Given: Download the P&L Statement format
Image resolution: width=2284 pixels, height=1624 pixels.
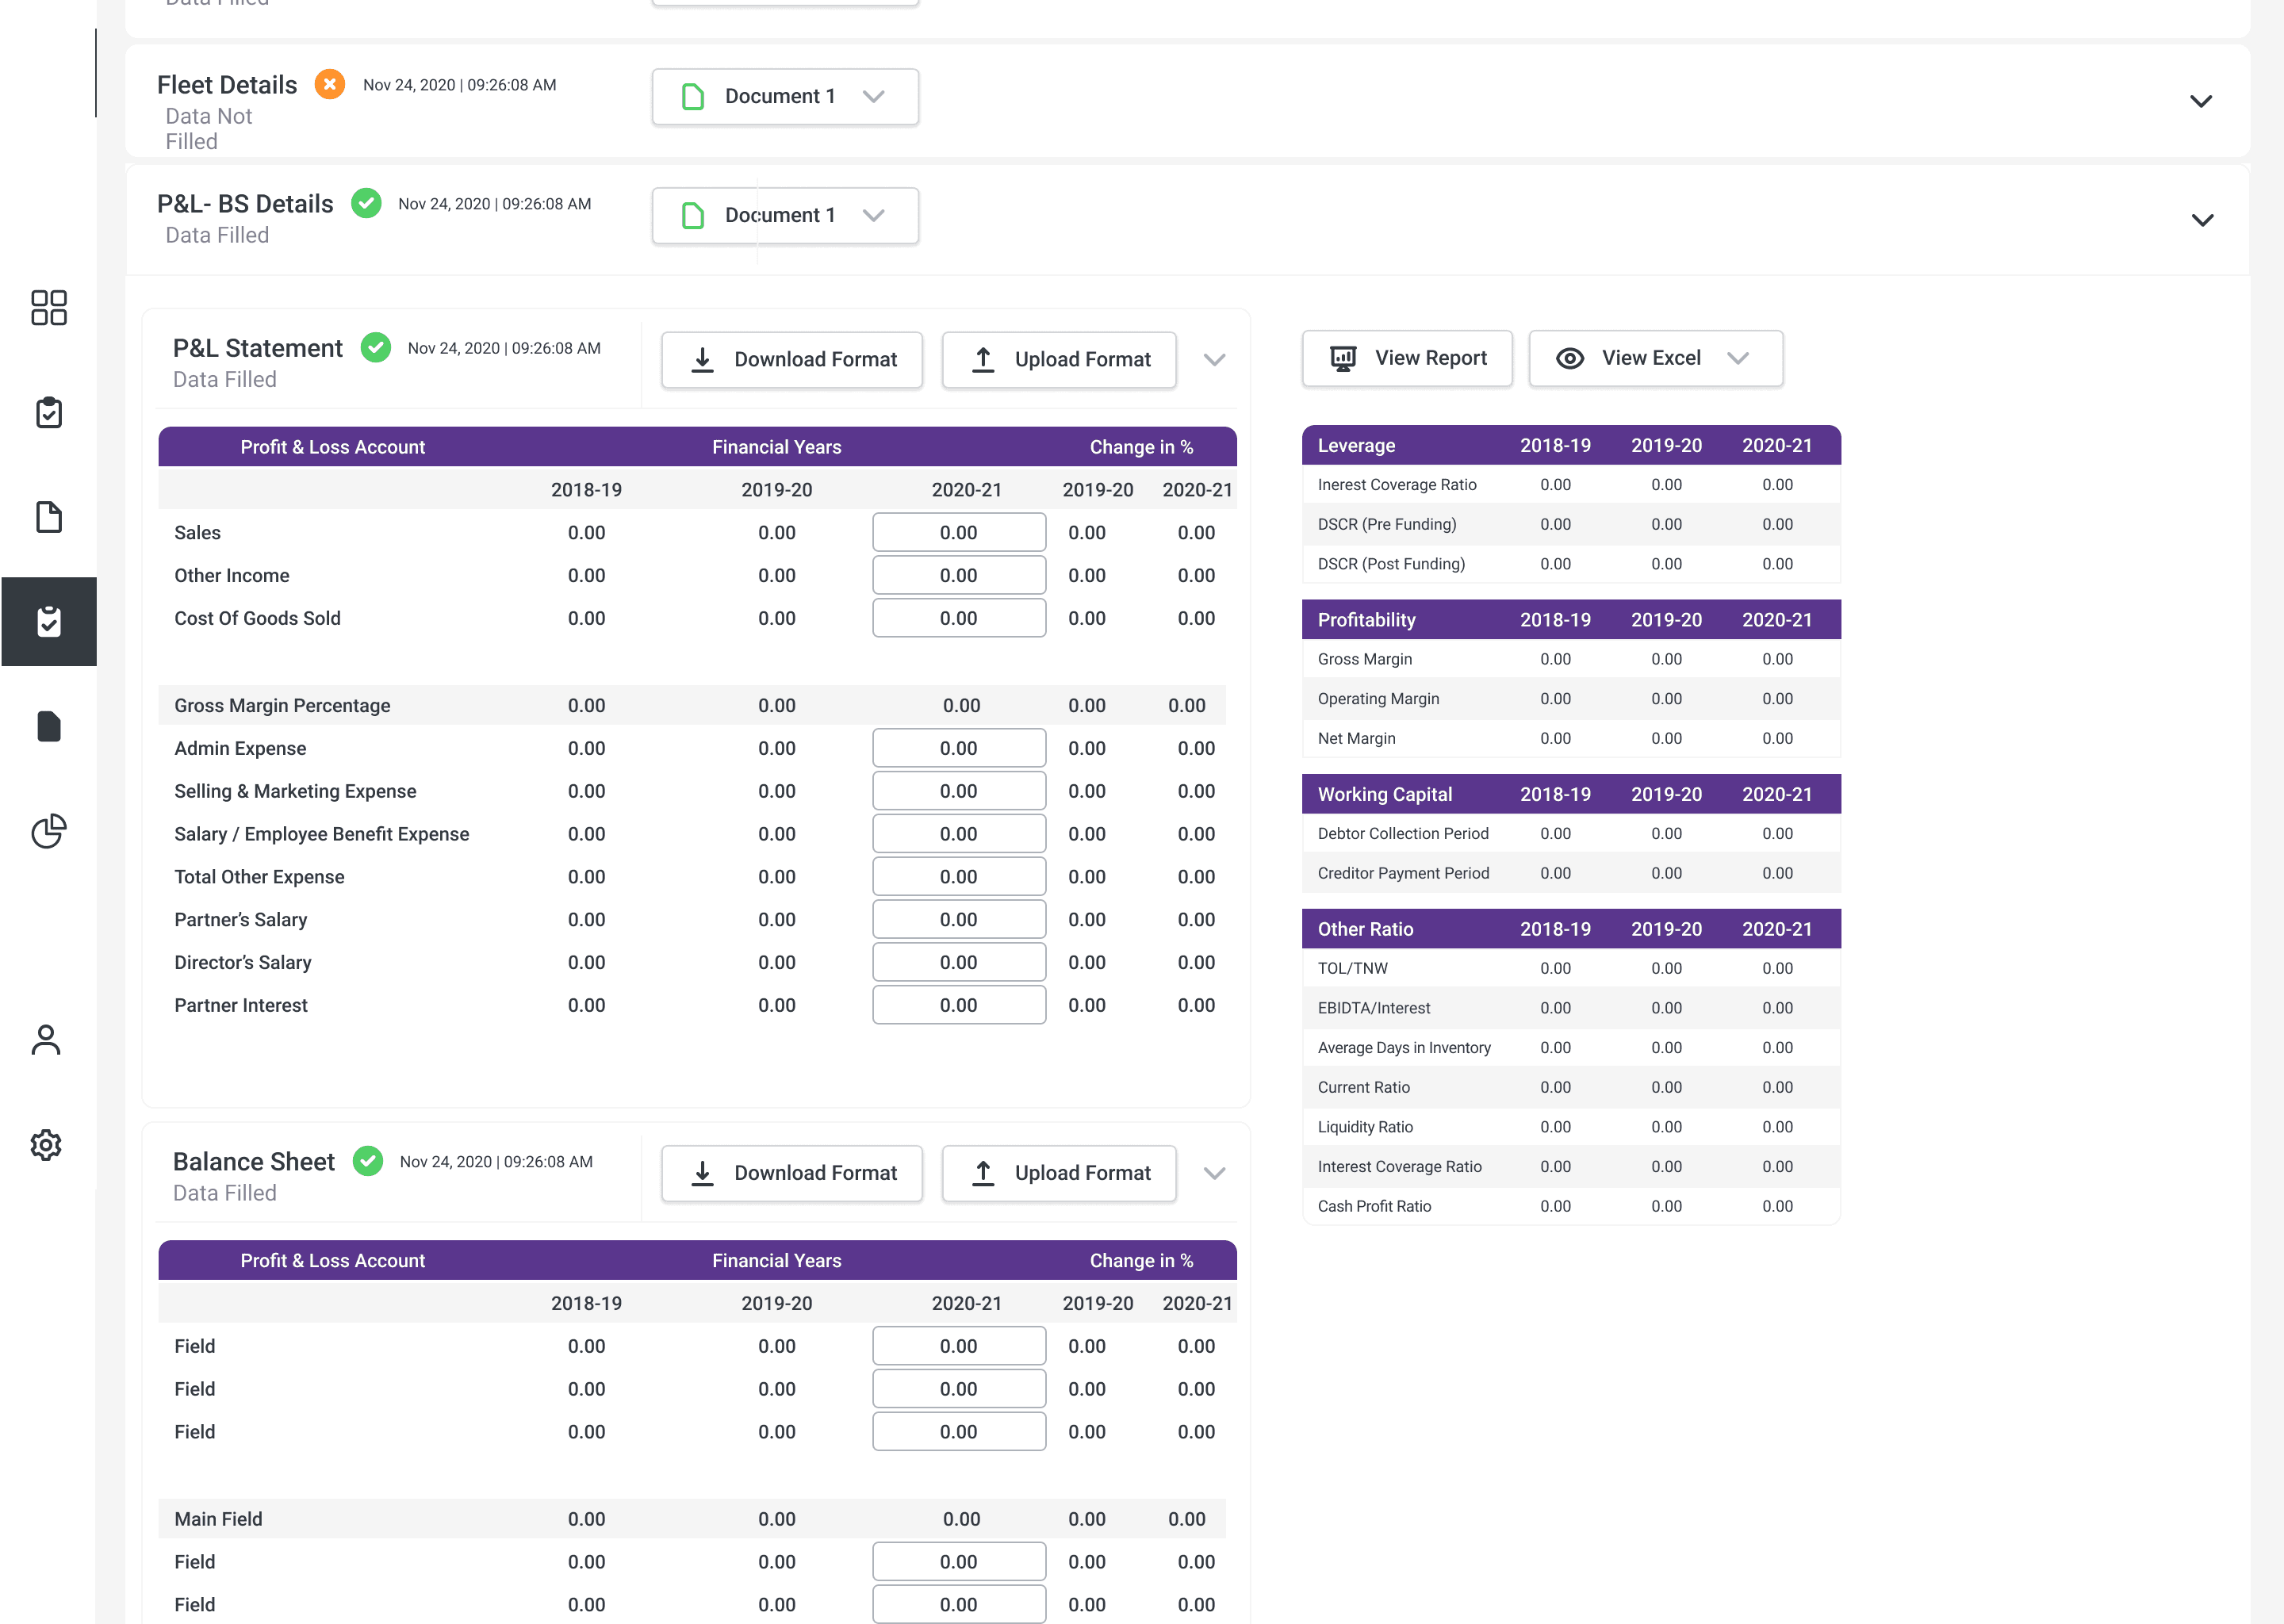Looking at the screenshot, I should click(x=792, y=360).
